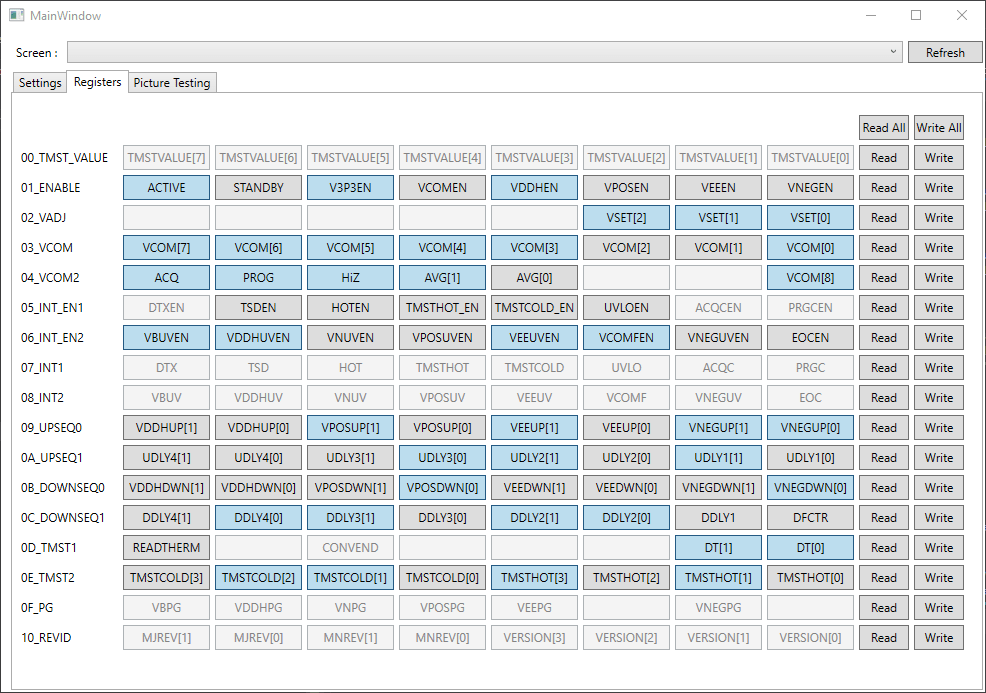
Task: Toggle the V3P3EN bit
Action: click(350, 187)
